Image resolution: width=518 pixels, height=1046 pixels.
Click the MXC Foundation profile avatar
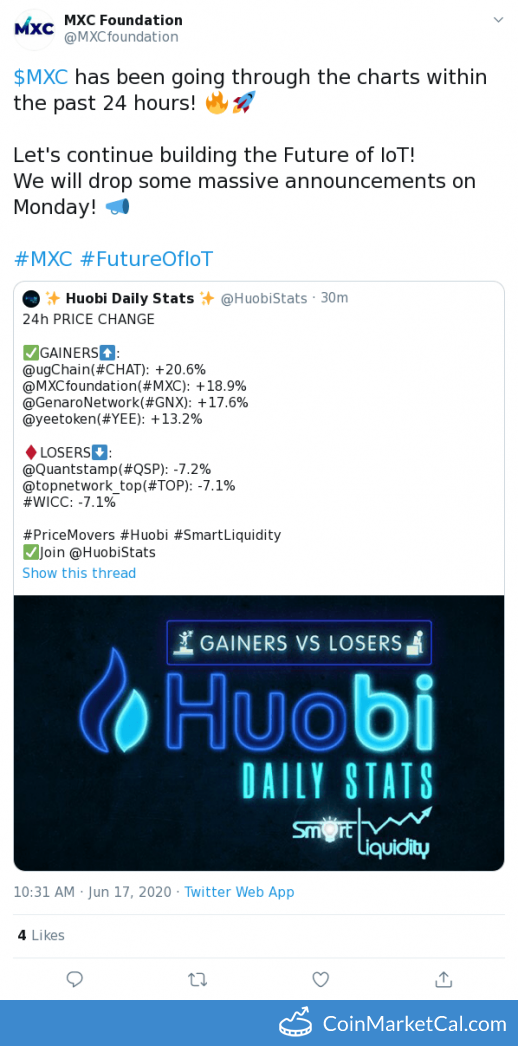tap(34, 29)
